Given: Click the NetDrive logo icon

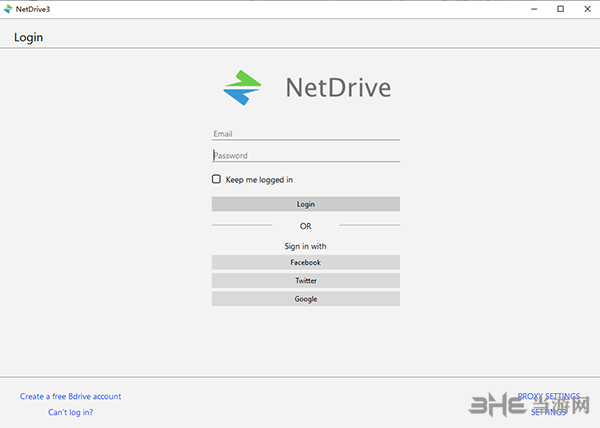Looking at the screenshot, I should [x=242, y=88].
